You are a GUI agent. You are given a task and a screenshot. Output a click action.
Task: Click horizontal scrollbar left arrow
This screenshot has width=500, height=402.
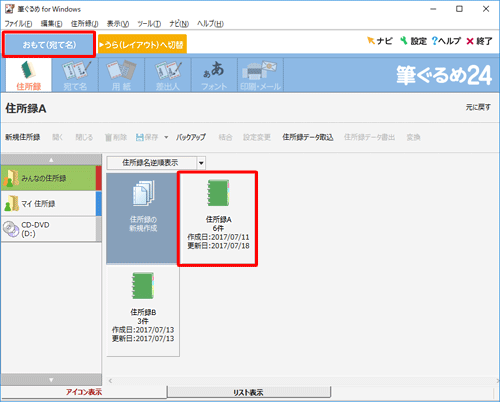click(x=110, y=381)
